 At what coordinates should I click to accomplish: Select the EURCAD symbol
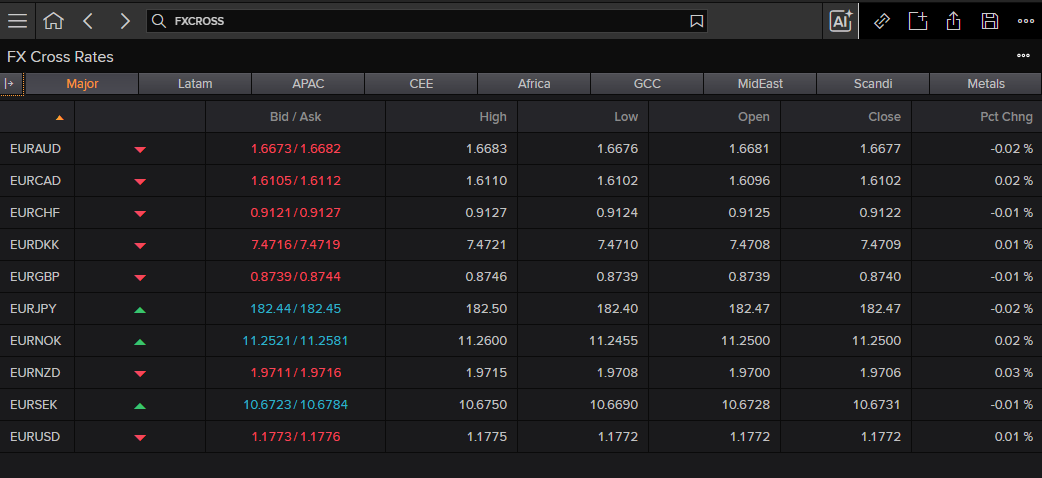click(35, 181)
